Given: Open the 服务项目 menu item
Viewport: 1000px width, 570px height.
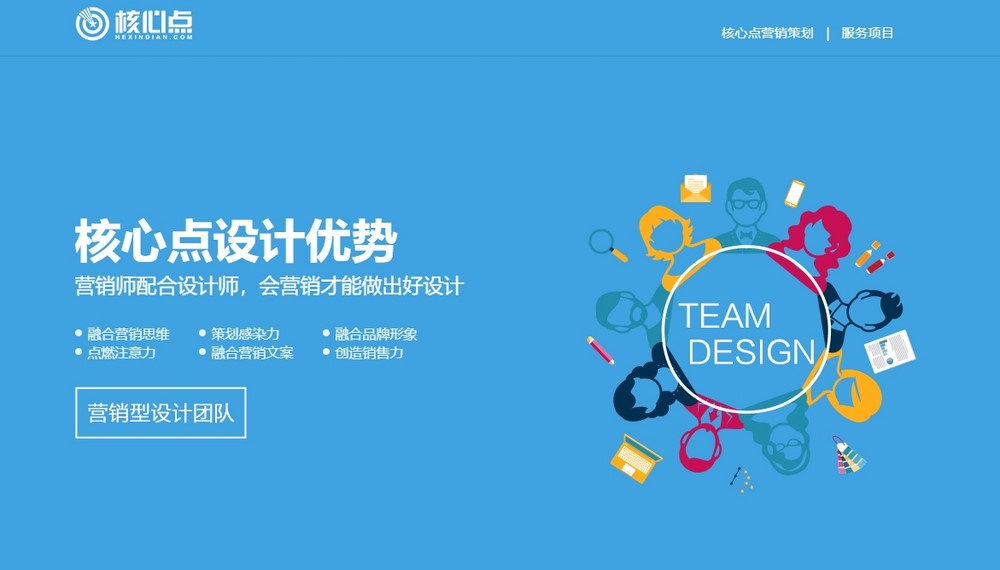Looking at the screenshot, I should [867, 33].
